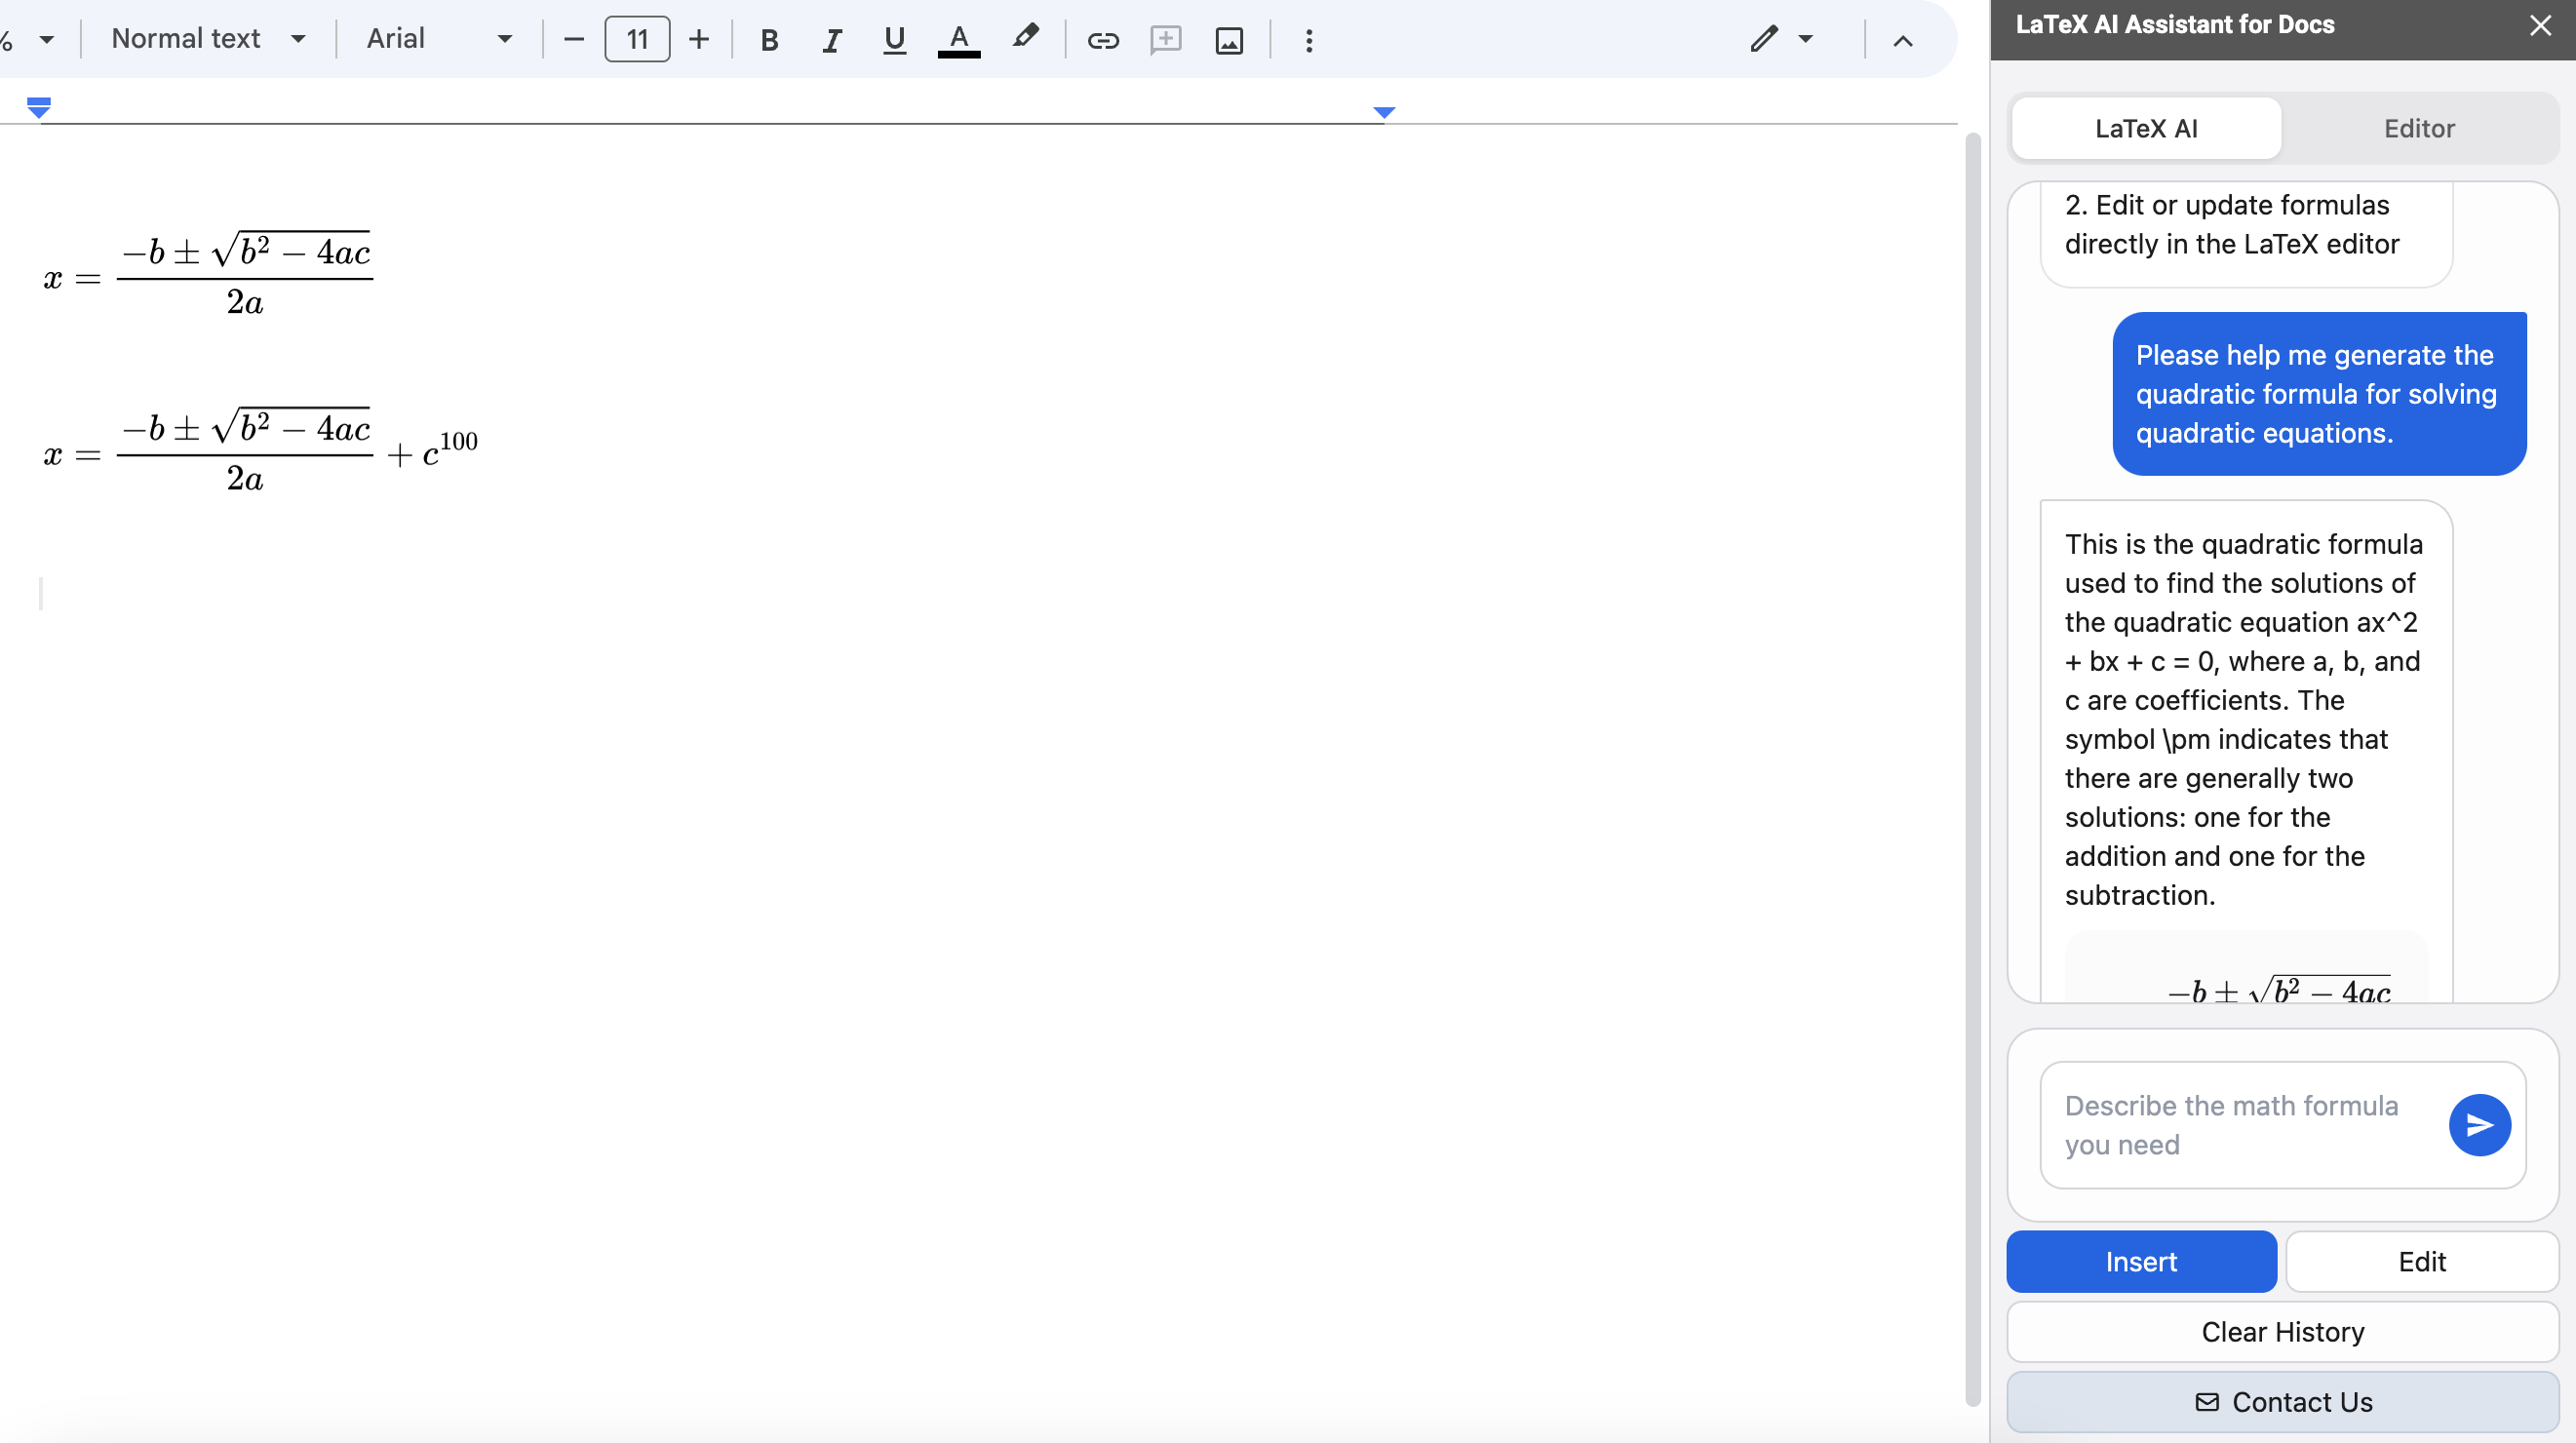Click the formula description input field
The width and height of the screenshot is (2576, 1443).
click(2246, 1125)
